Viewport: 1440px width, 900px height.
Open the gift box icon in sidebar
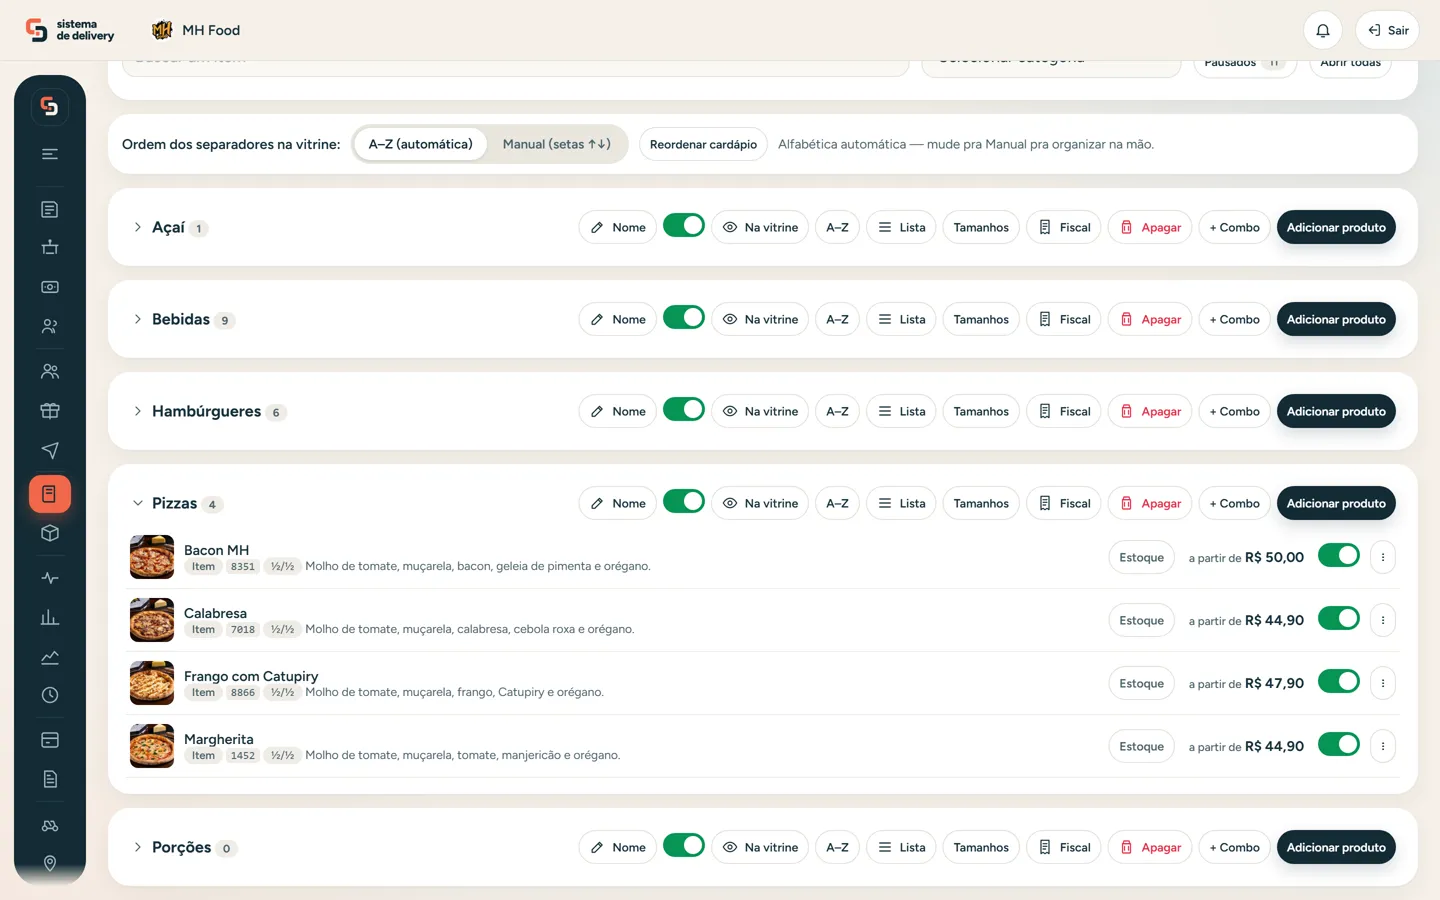tap(50, 410)
